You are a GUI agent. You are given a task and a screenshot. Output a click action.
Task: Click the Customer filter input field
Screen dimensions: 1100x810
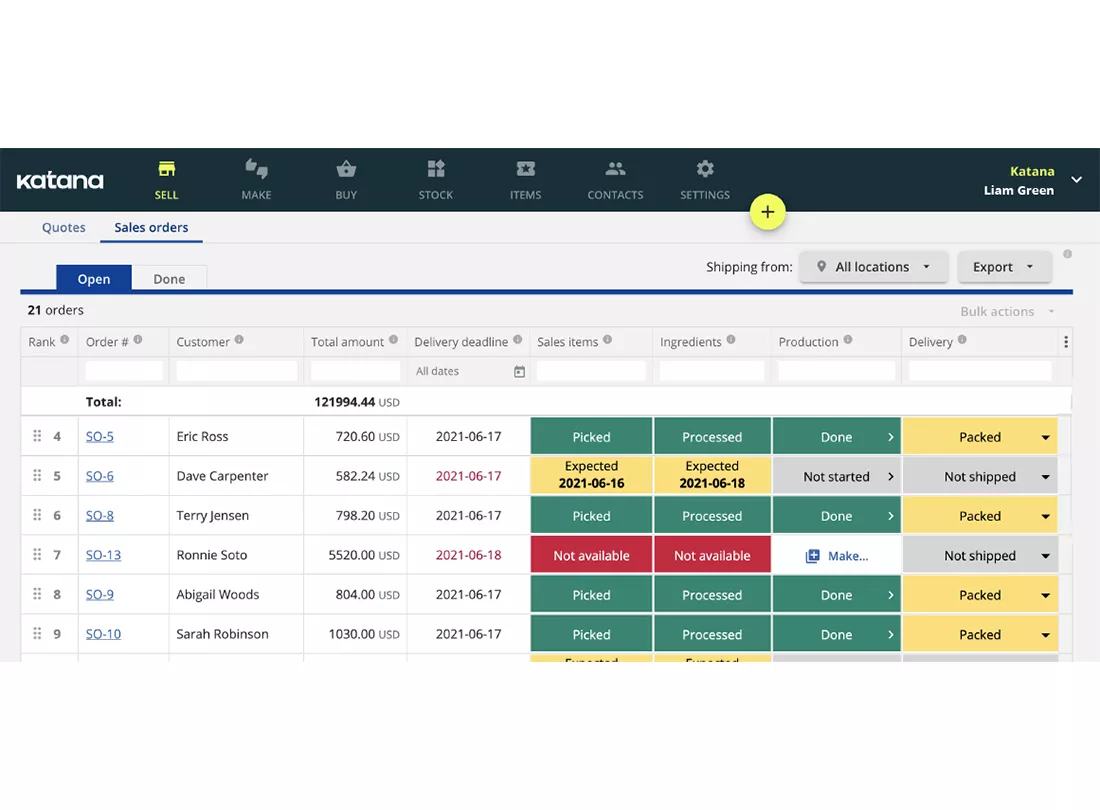click(236, 371)
